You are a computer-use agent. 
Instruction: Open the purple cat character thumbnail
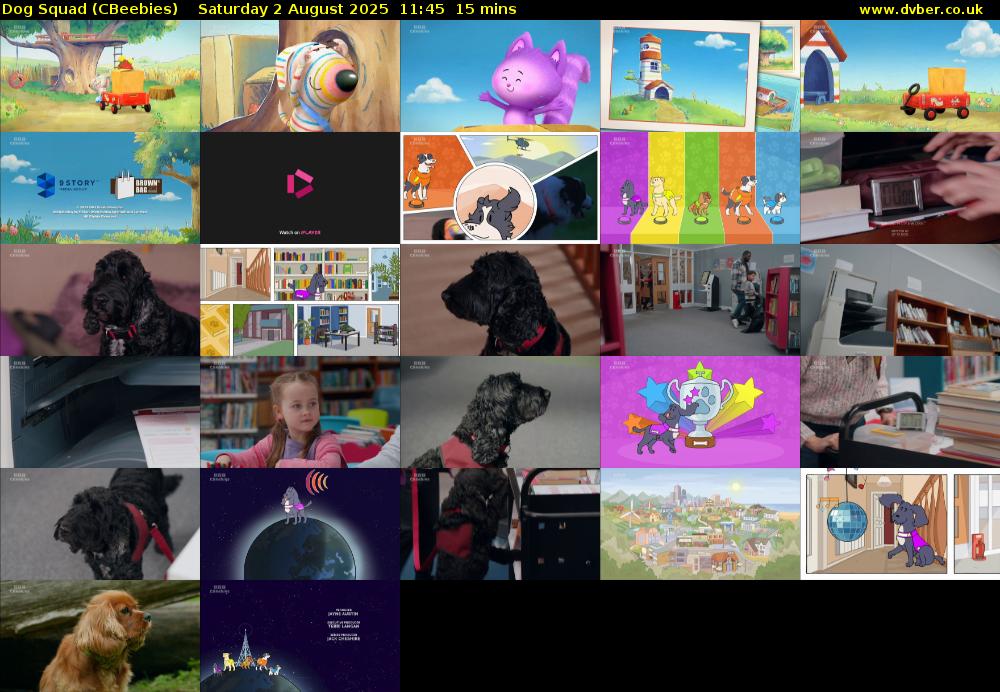point(500,76)
